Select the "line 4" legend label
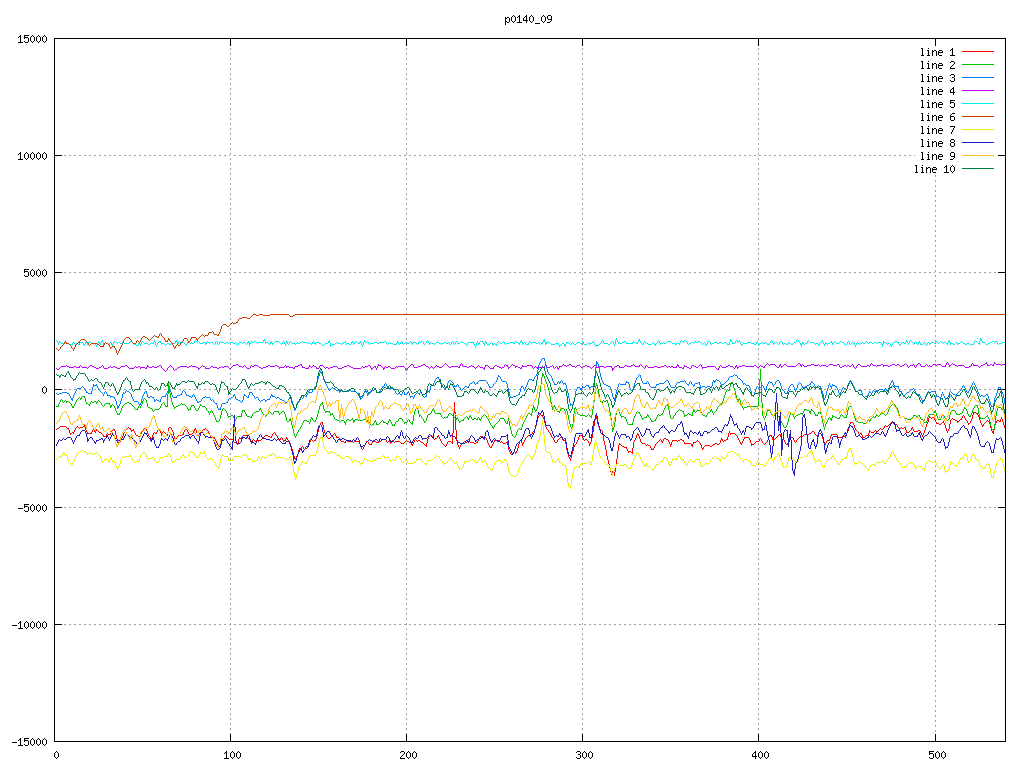 tap(937, 91)
